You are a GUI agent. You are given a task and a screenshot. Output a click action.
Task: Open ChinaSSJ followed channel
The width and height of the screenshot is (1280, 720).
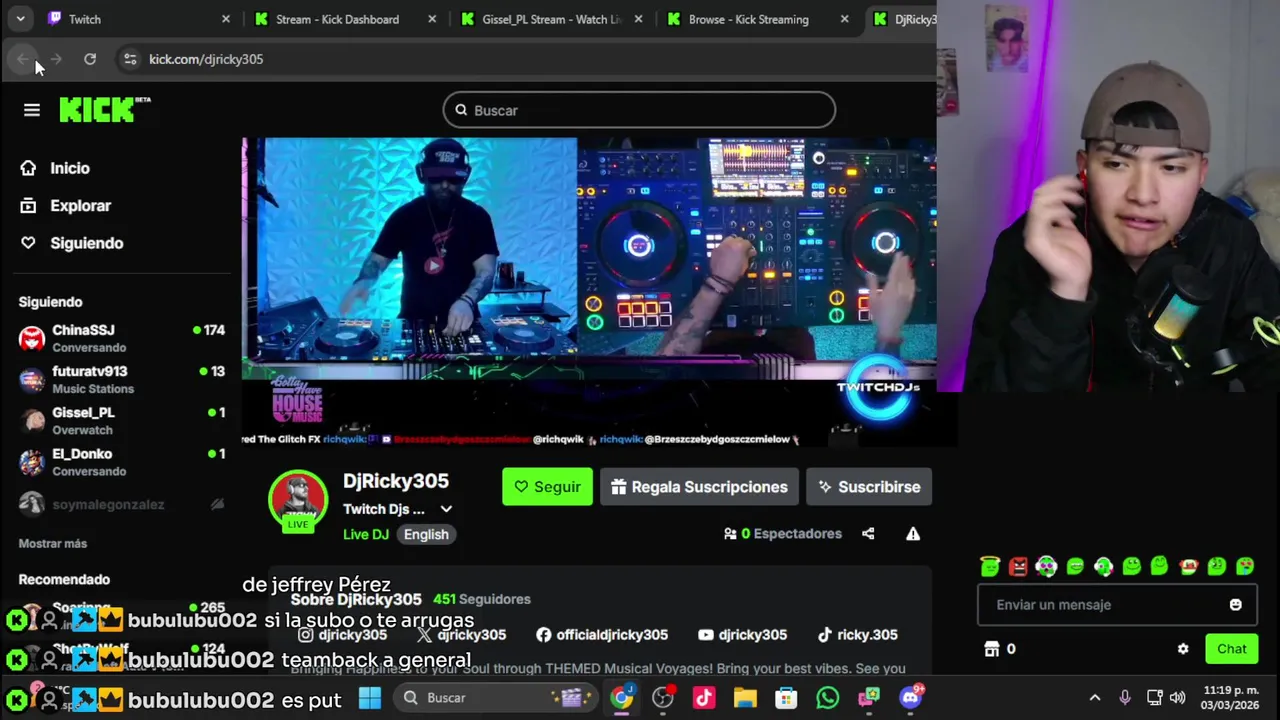[x=121, y=338]
